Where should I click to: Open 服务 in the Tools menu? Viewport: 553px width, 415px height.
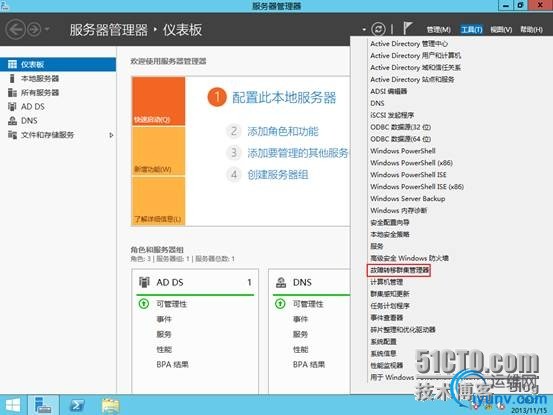[377, 246]
